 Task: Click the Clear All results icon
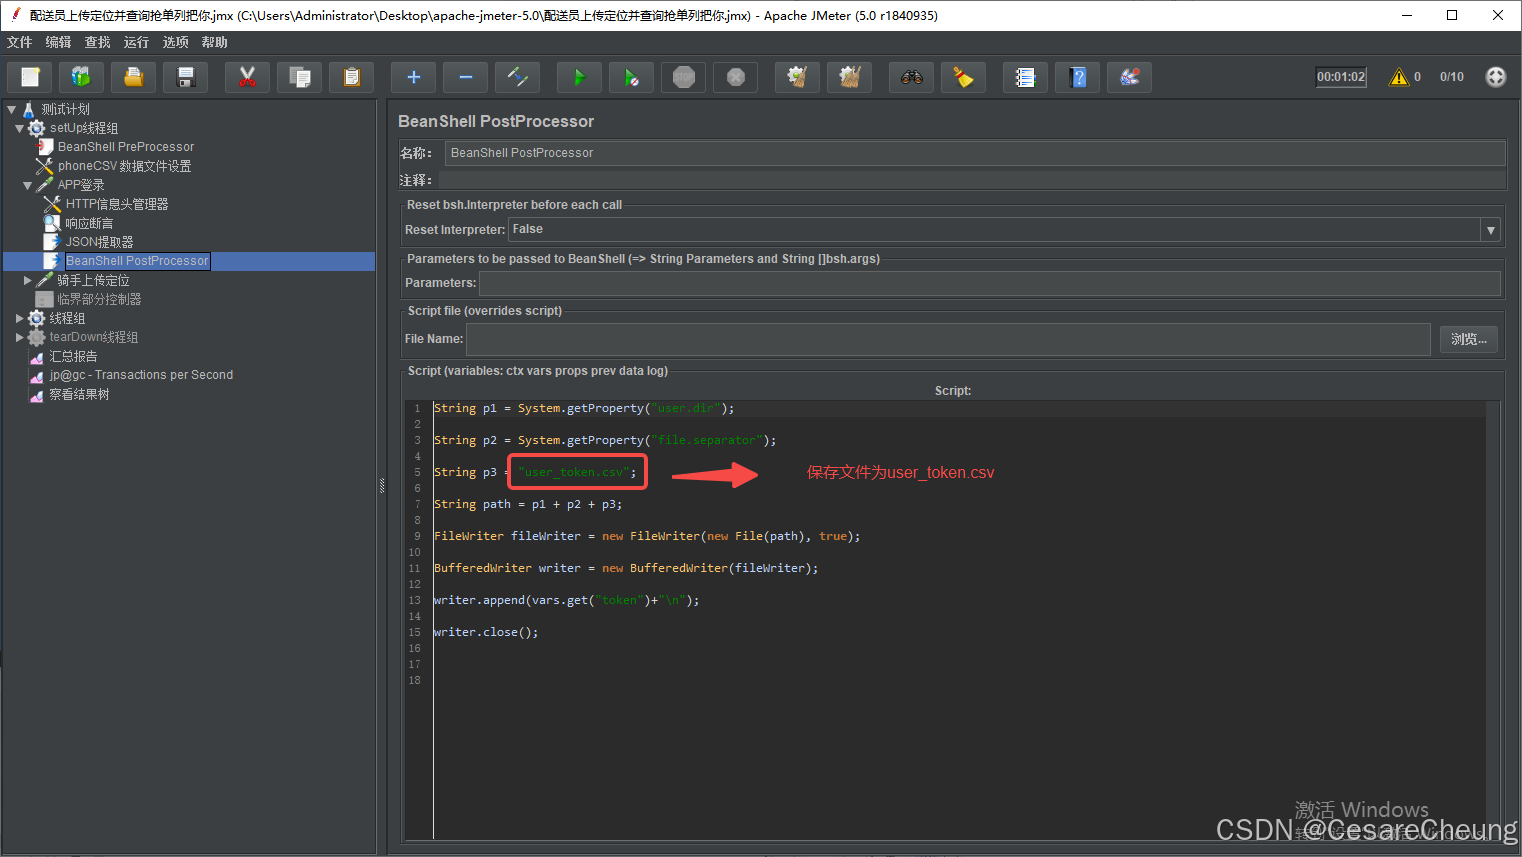point(849,77)
